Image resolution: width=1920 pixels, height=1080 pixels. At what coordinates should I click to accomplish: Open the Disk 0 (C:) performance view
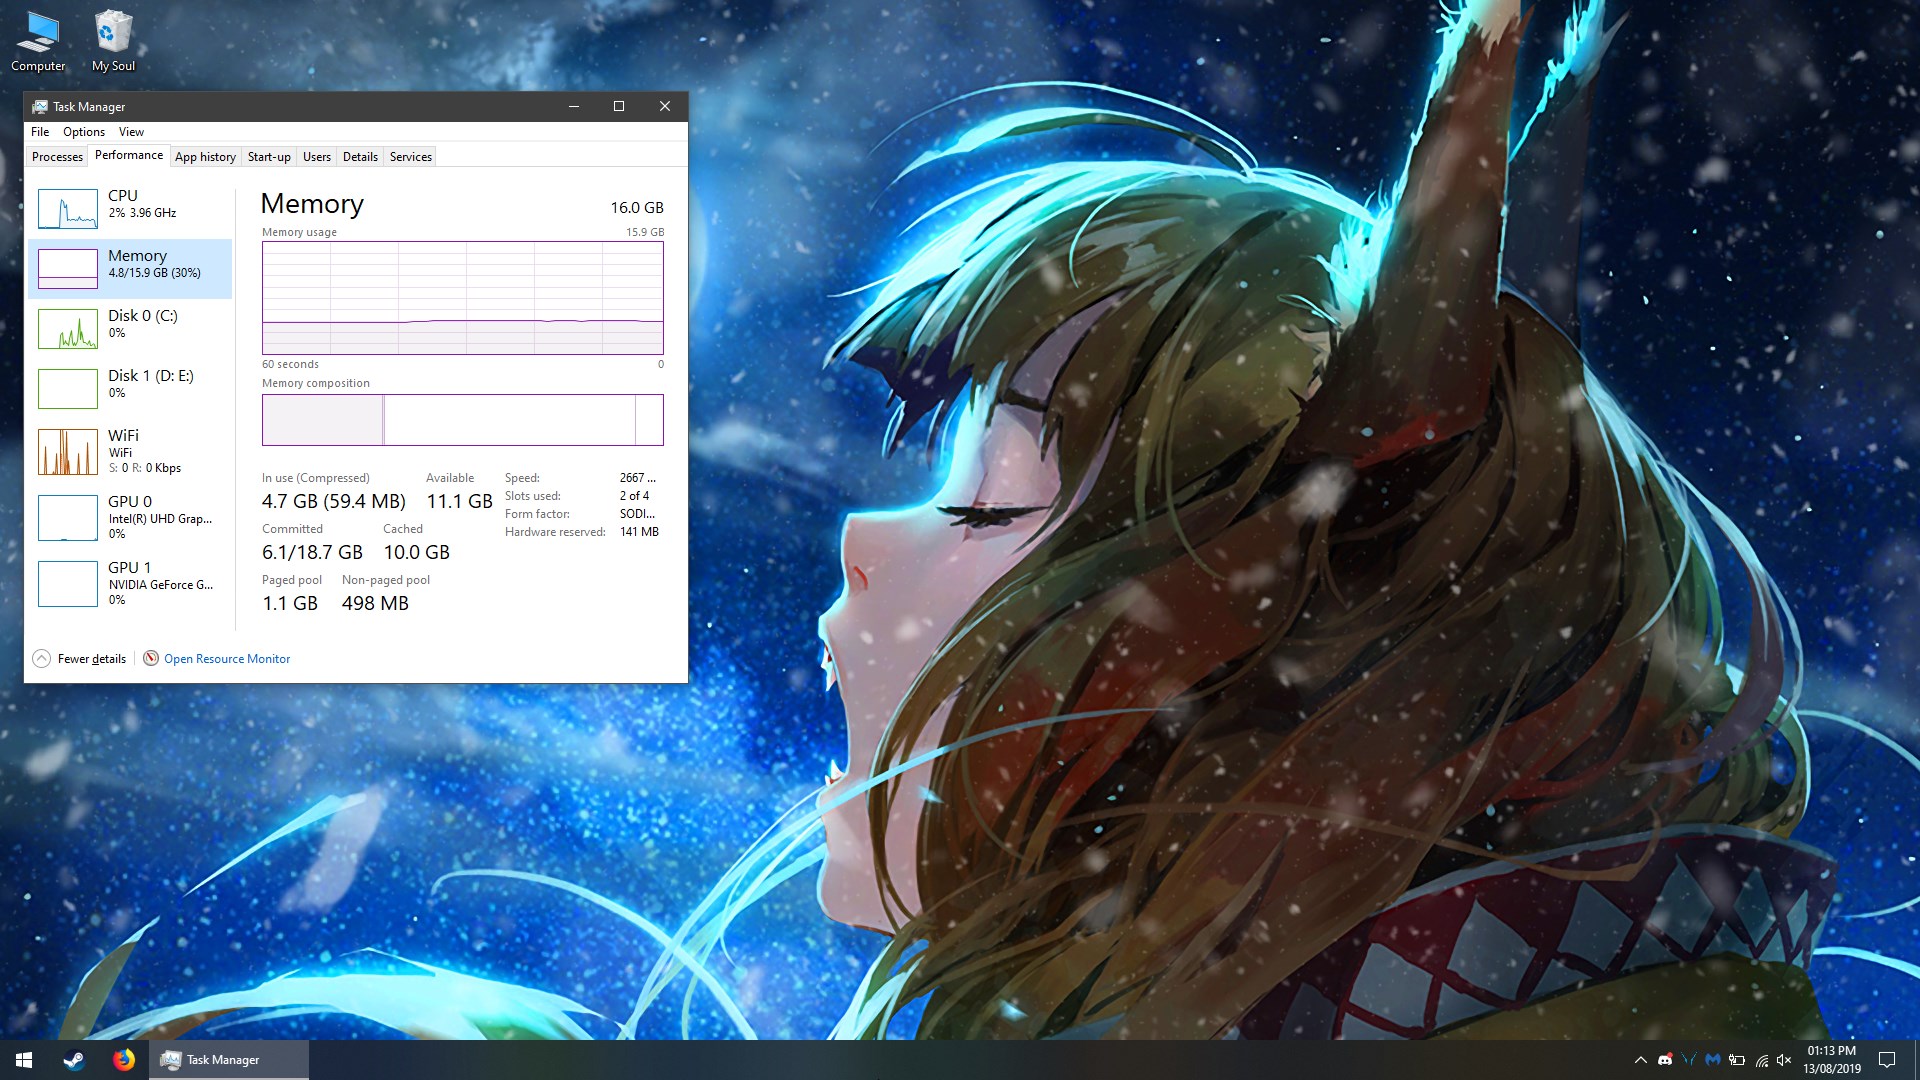(130, 328)
